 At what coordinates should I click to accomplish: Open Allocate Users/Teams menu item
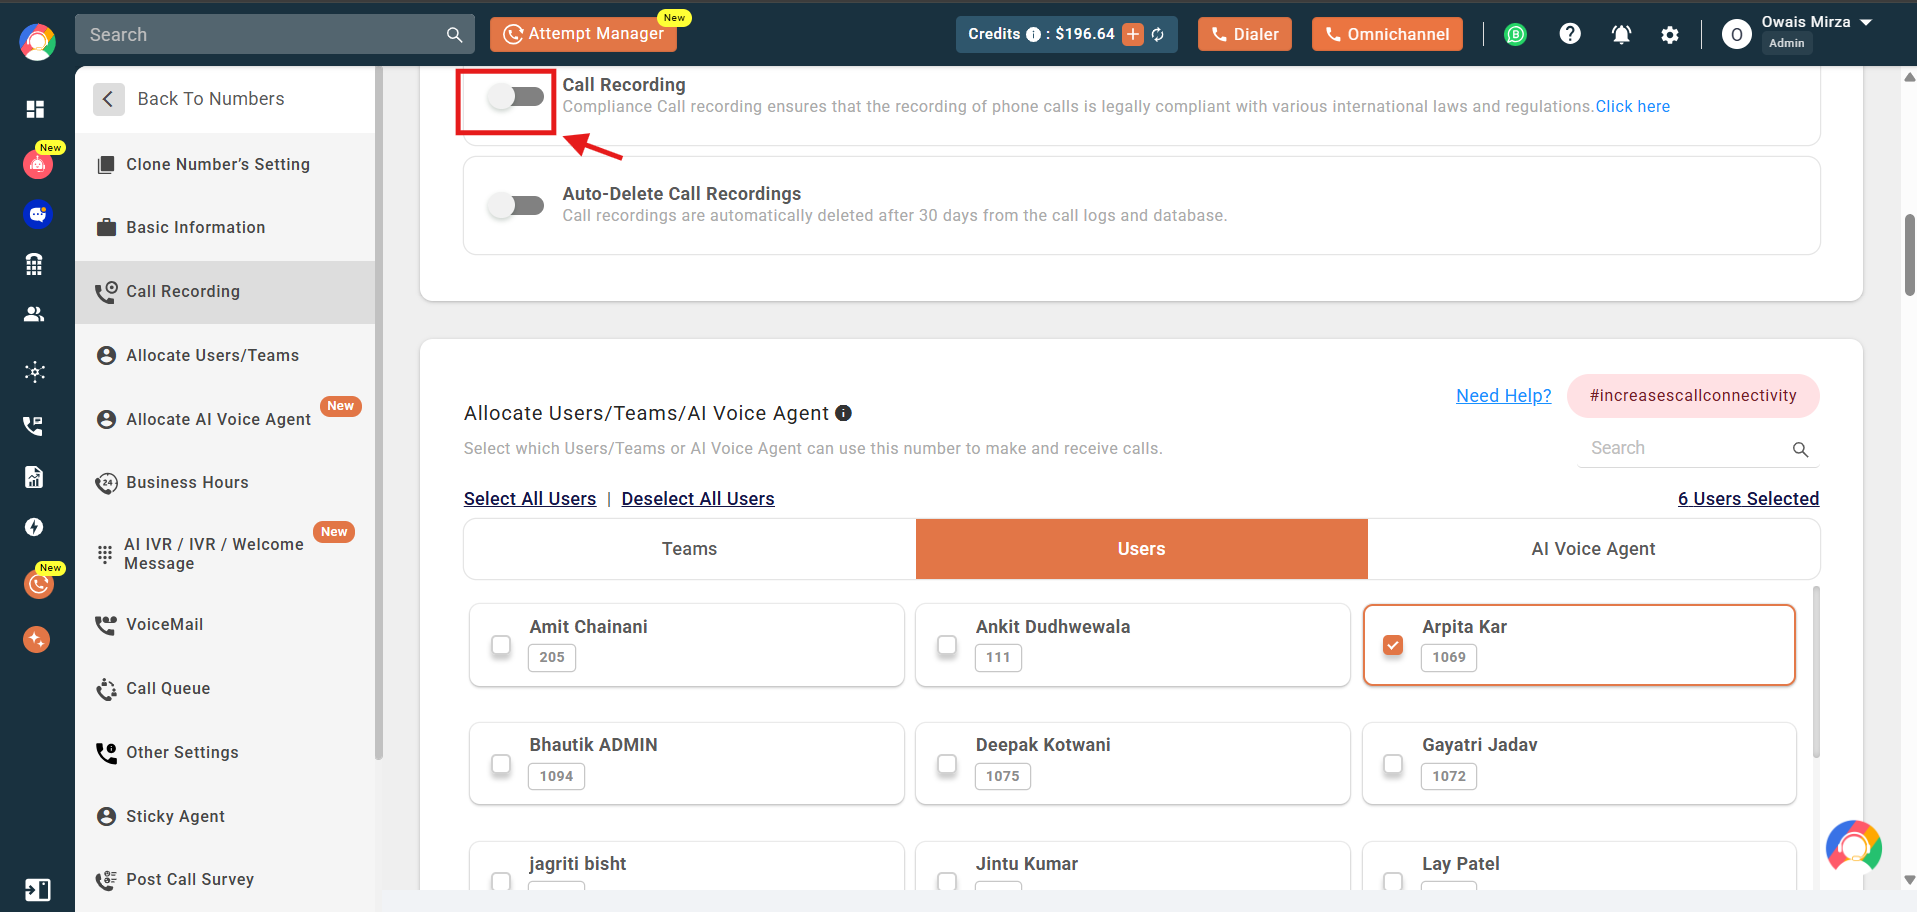coord(226,355)
